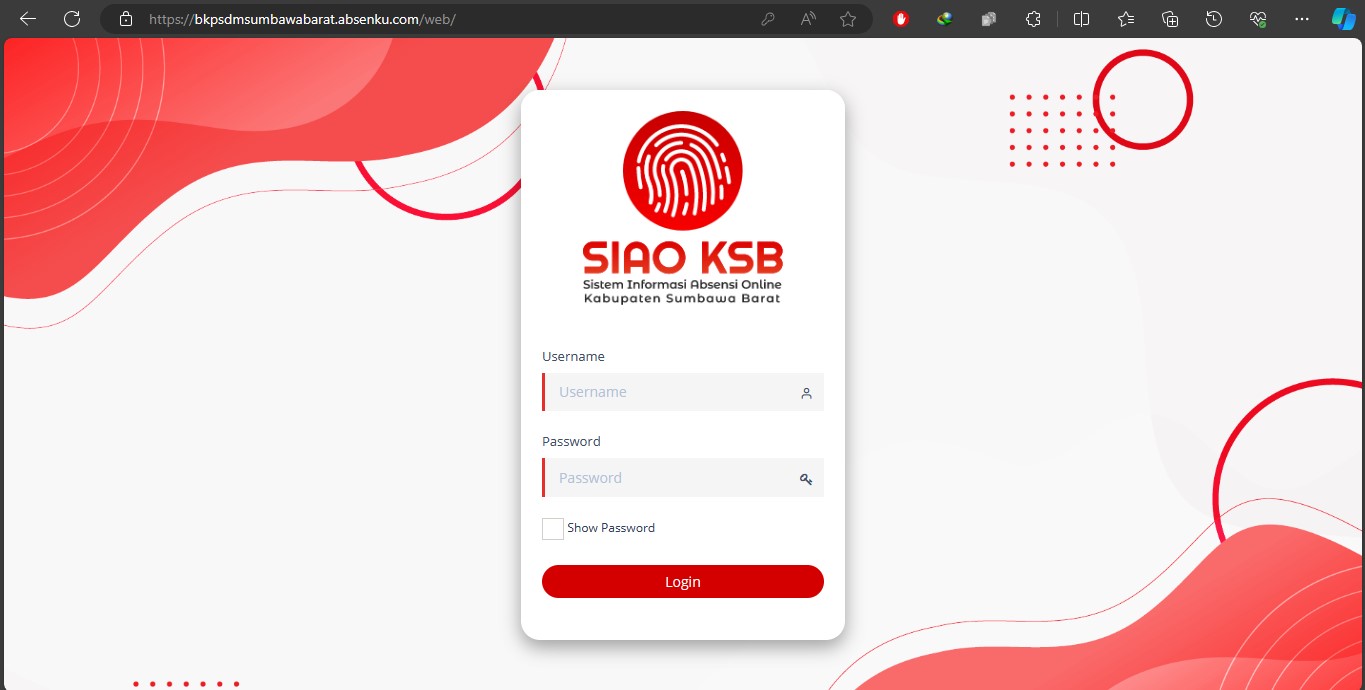Refresh the page with the reload icon
The height and width of the screenshot is (690, 1365).
(72, 19)
